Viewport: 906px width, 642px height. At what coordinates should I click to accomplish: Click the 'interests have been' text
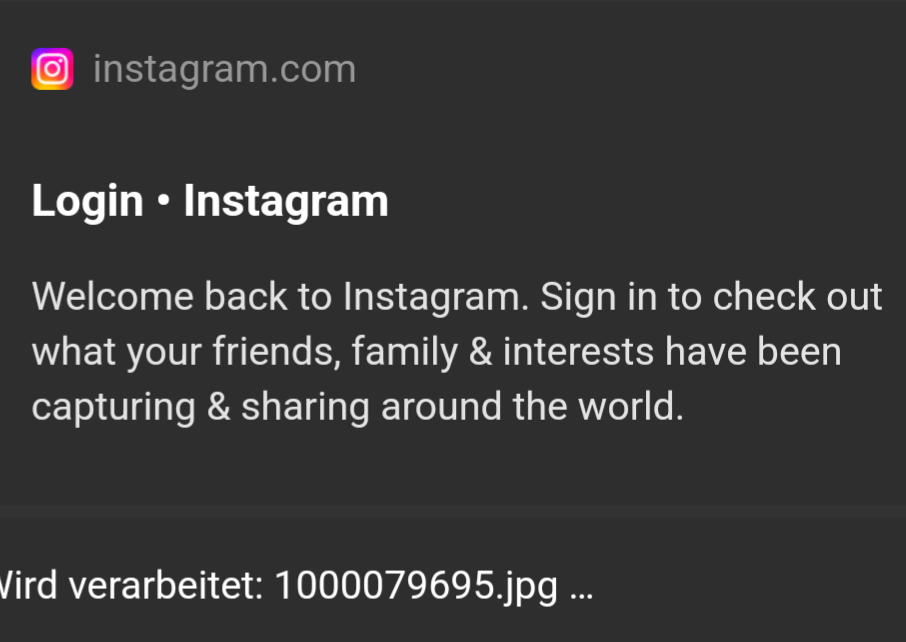672,352
